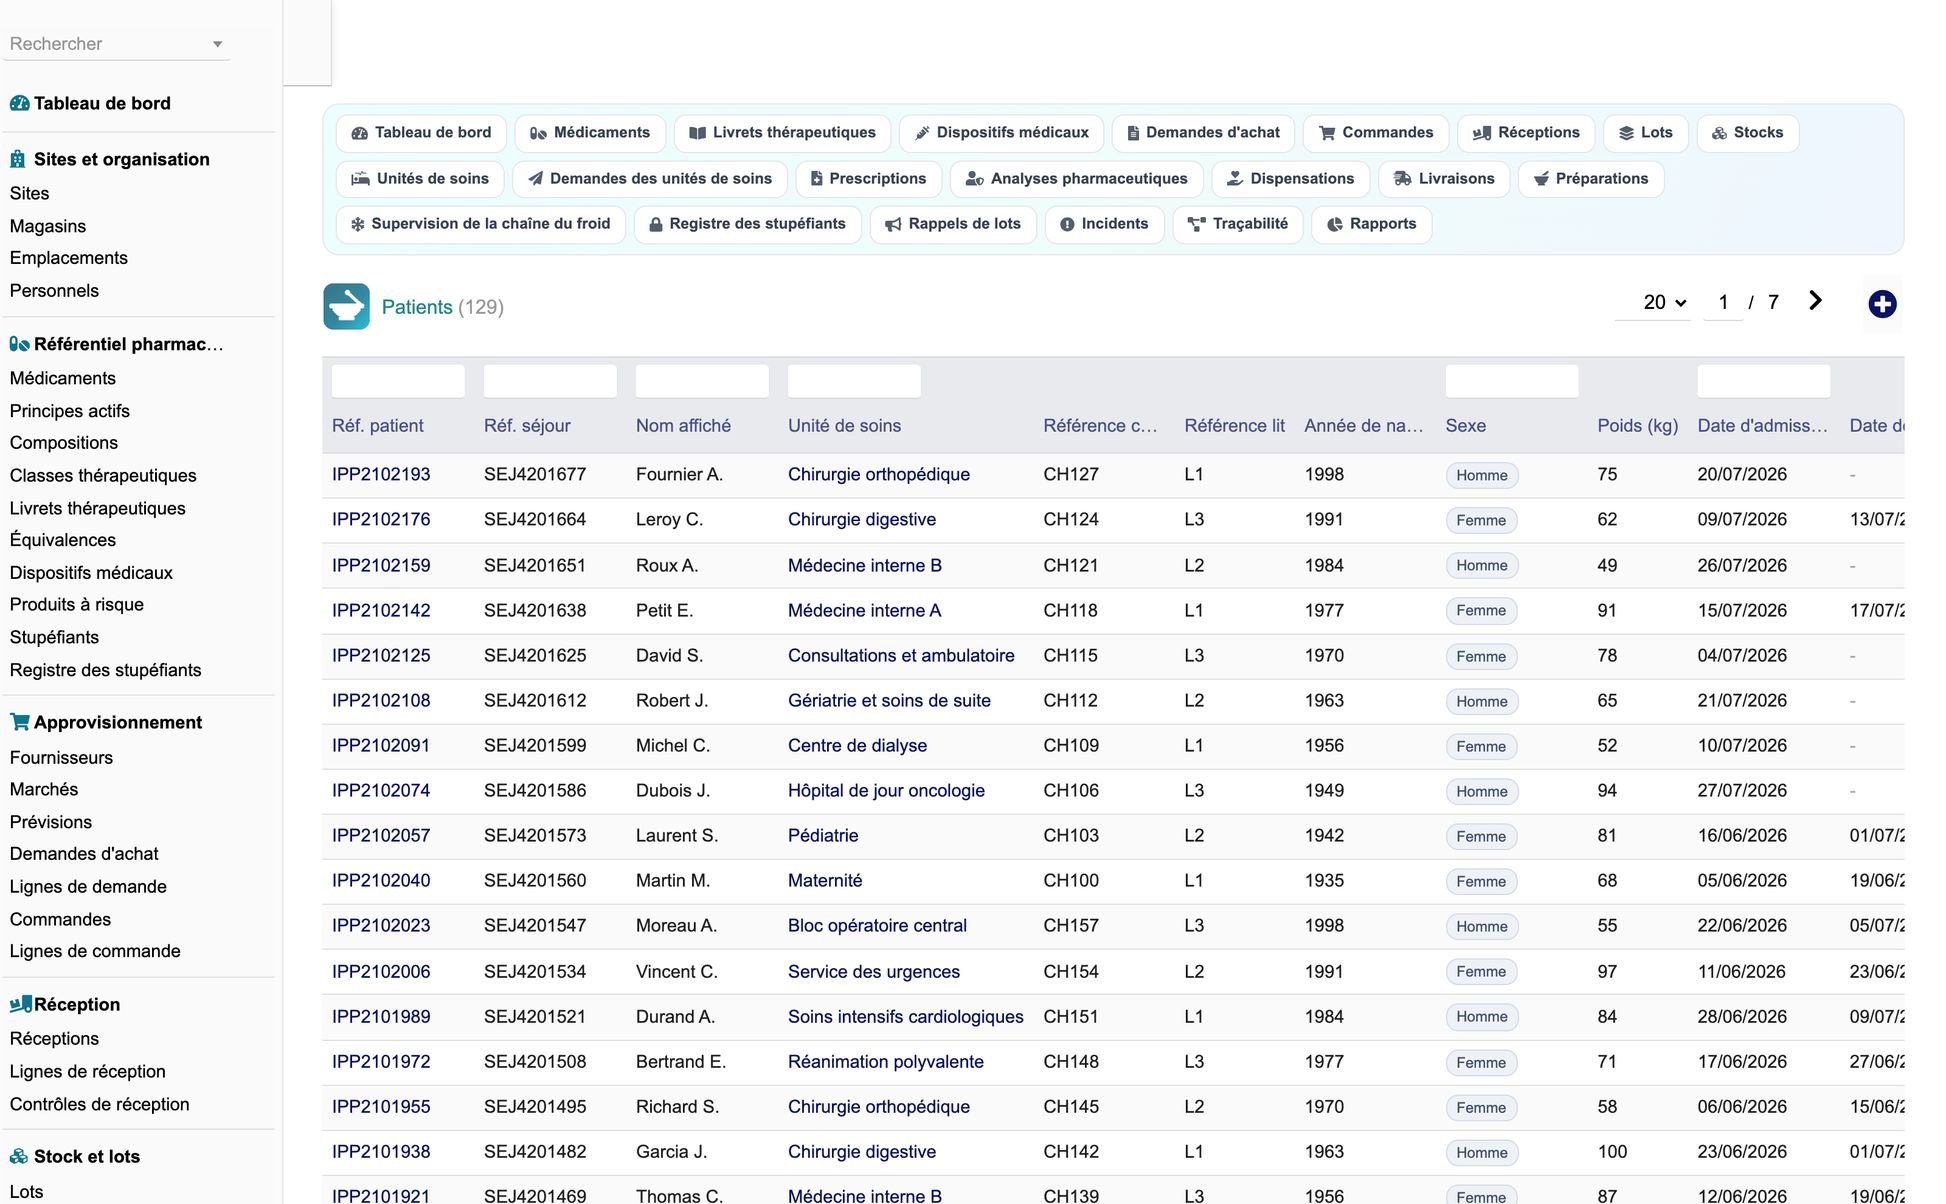Click the Référentiel pharmaceutique pills icon
Image resolution: width=1946 pixels, height=1204 pixels.
19,344
